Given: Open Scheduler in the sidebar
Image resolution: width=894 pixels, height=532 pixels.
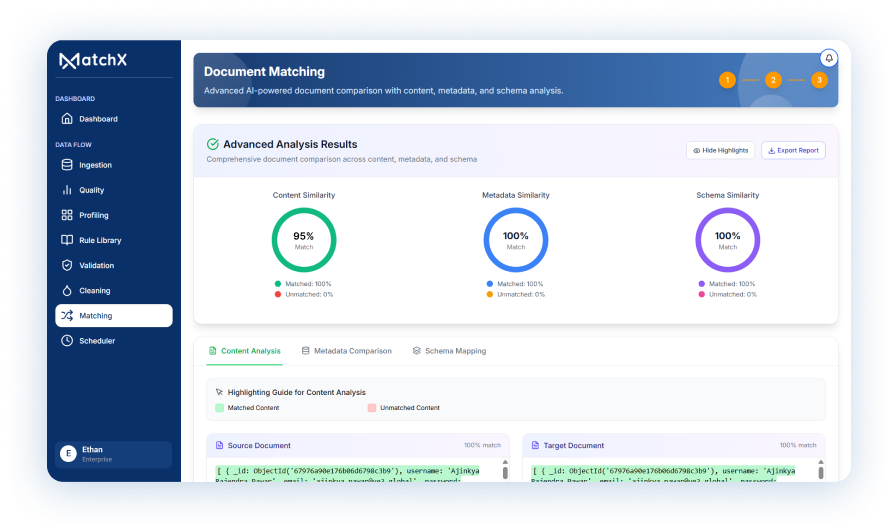Looking at the screenshot, I should pyautogui.click(x=114, y=340).
